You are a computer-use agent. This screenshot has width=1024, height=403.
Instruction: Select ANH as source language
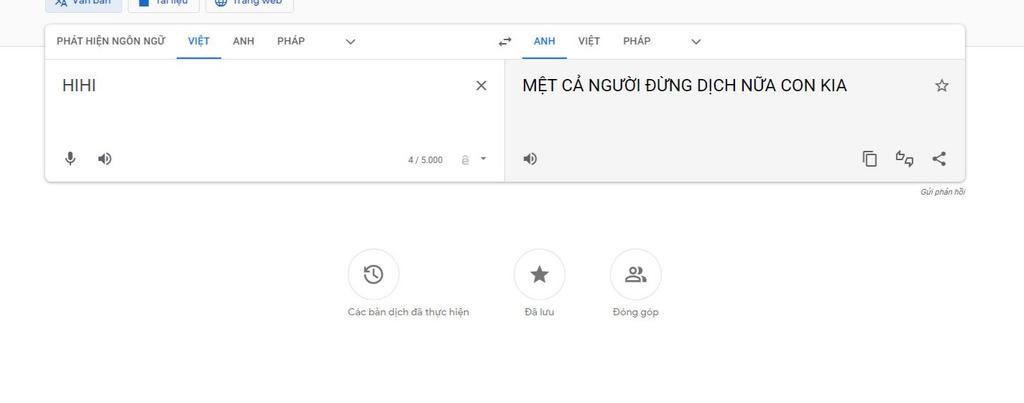pyautogui.click(x=244, y=41)
